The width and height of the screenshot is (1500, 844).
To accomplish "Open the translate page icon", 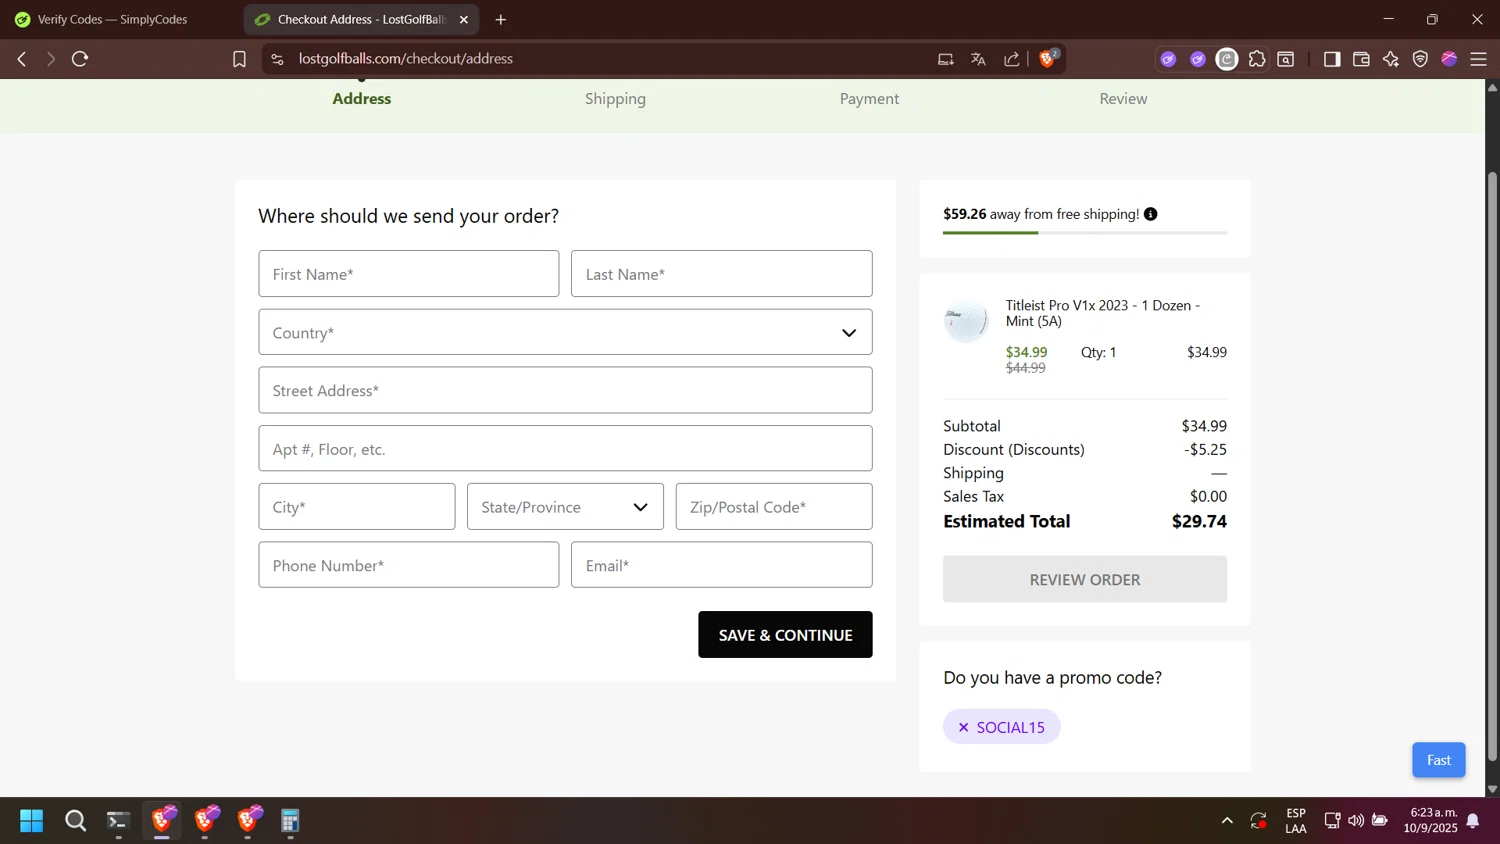I will (x=978, y=59).
